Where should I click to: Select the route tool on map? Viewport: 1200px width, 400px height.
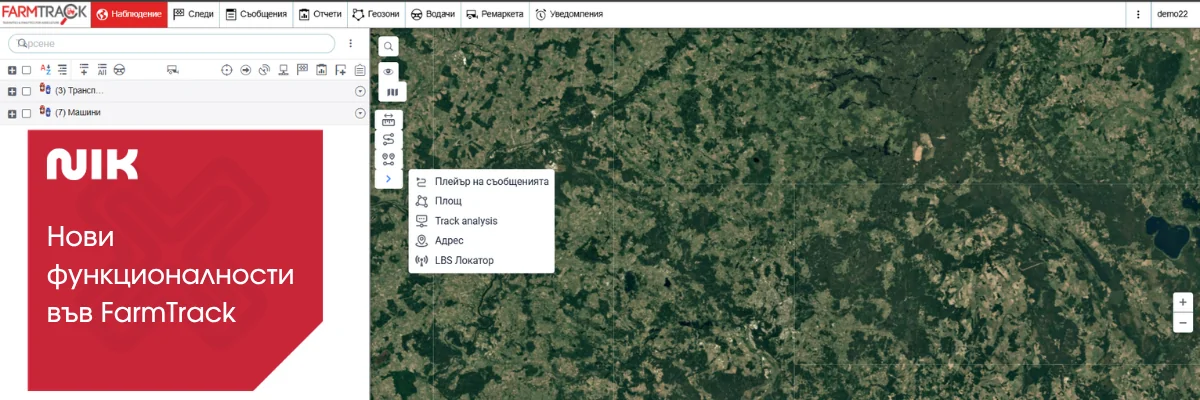388,139
